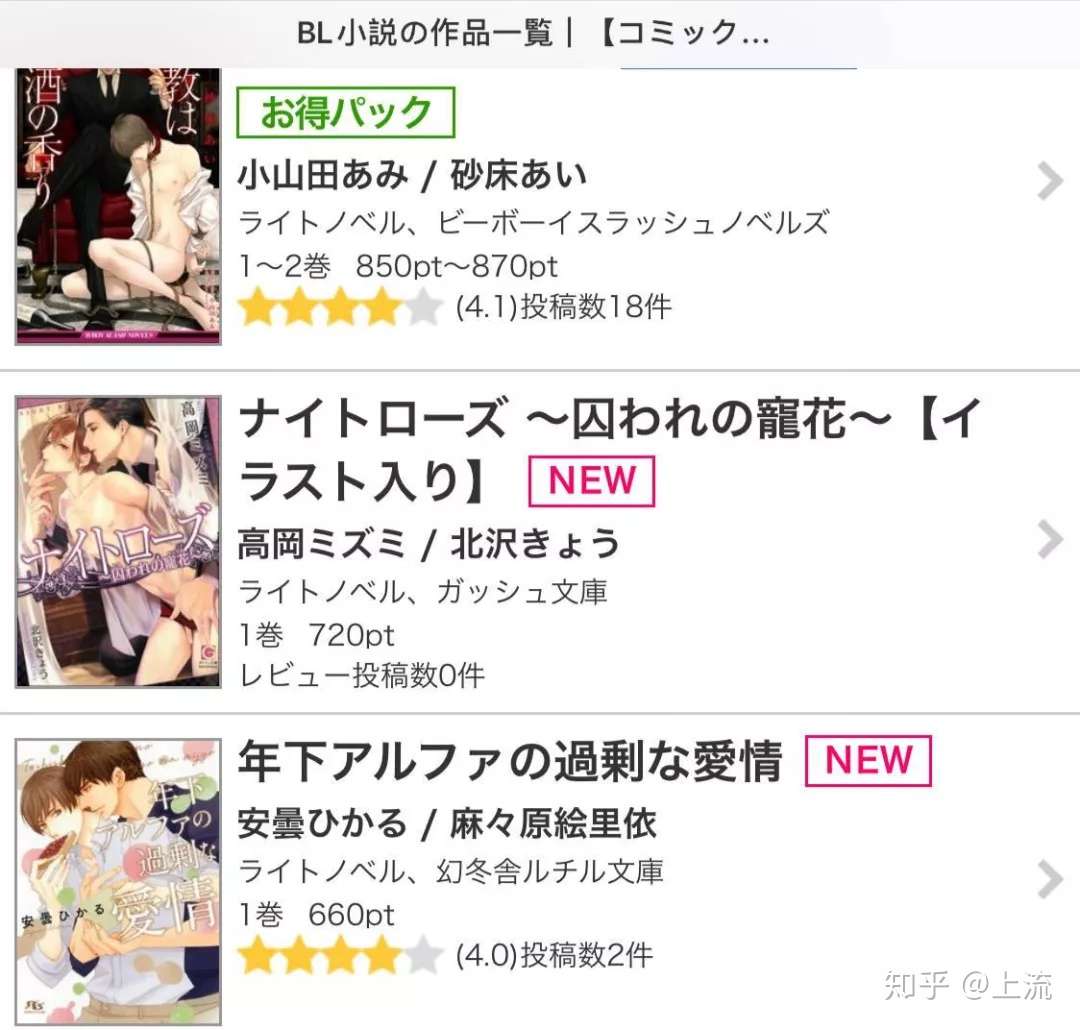1080x1030 pixels.
Task: Click the お得パック green badge
Action: coord(346,112)
